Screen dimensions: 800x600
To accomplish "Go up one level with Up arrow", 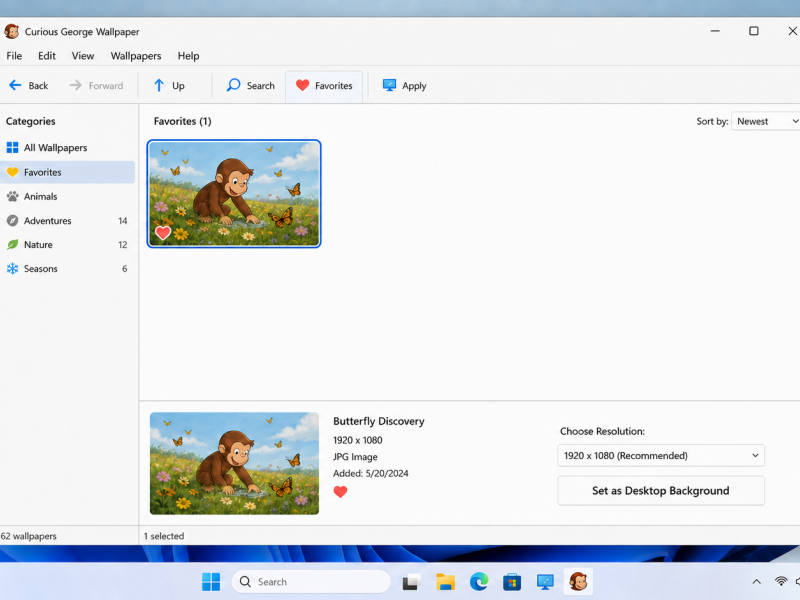I will (x=159, y=85).
